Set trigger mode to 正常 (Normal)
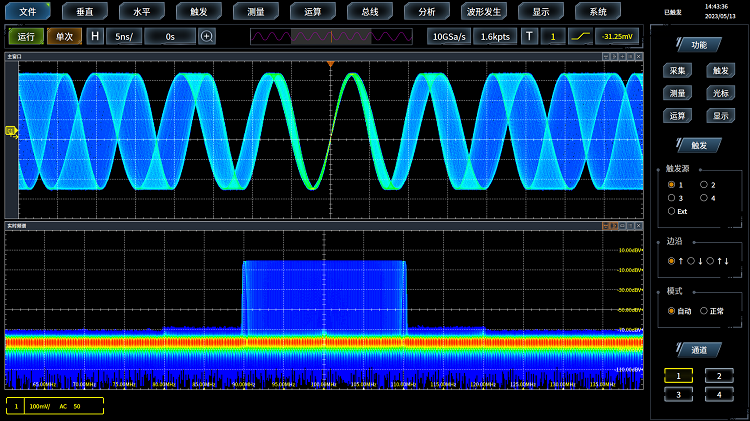Viewport: 750px width, 421px height. (x=704, y=311)
